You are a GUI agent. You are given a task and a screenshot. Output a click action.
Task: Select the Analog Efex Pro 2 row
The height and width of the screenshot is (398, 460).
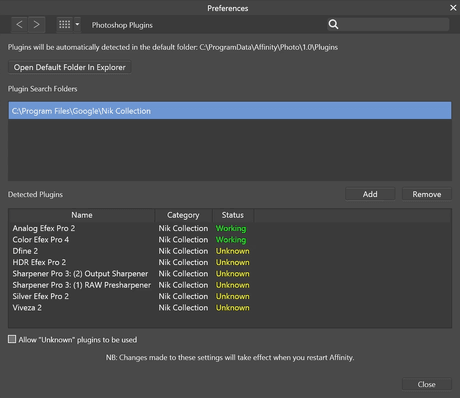click(230, 228)
